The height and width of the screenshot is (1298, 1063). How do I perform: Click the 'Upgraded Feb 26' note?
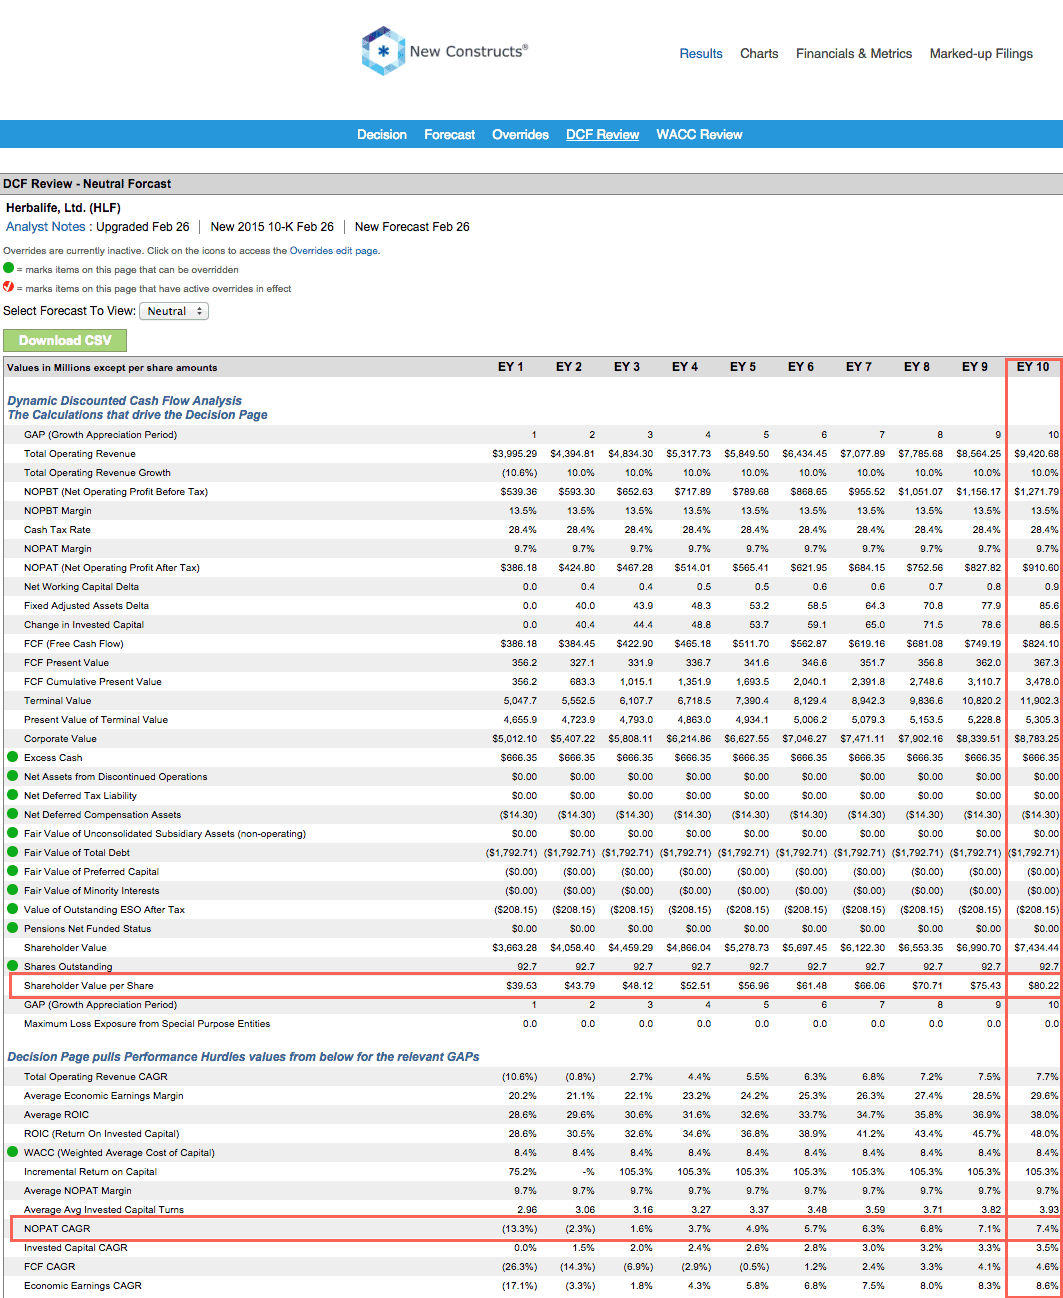point(142,227)
